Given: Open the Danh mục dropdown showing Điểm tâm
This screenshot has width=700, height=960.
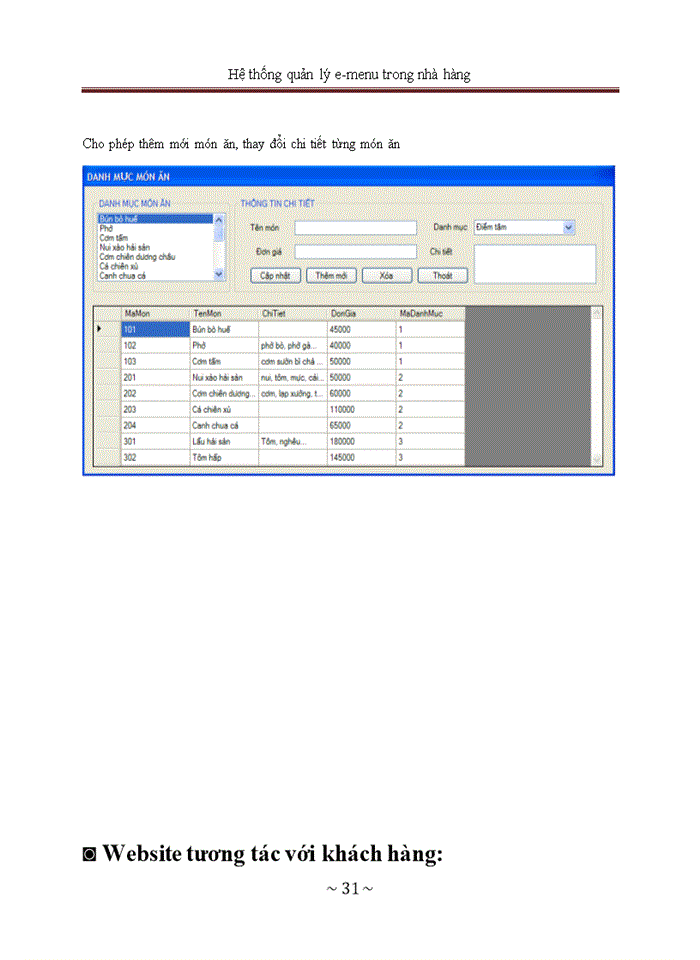Looking at the screenshot, I should (524, 227).
